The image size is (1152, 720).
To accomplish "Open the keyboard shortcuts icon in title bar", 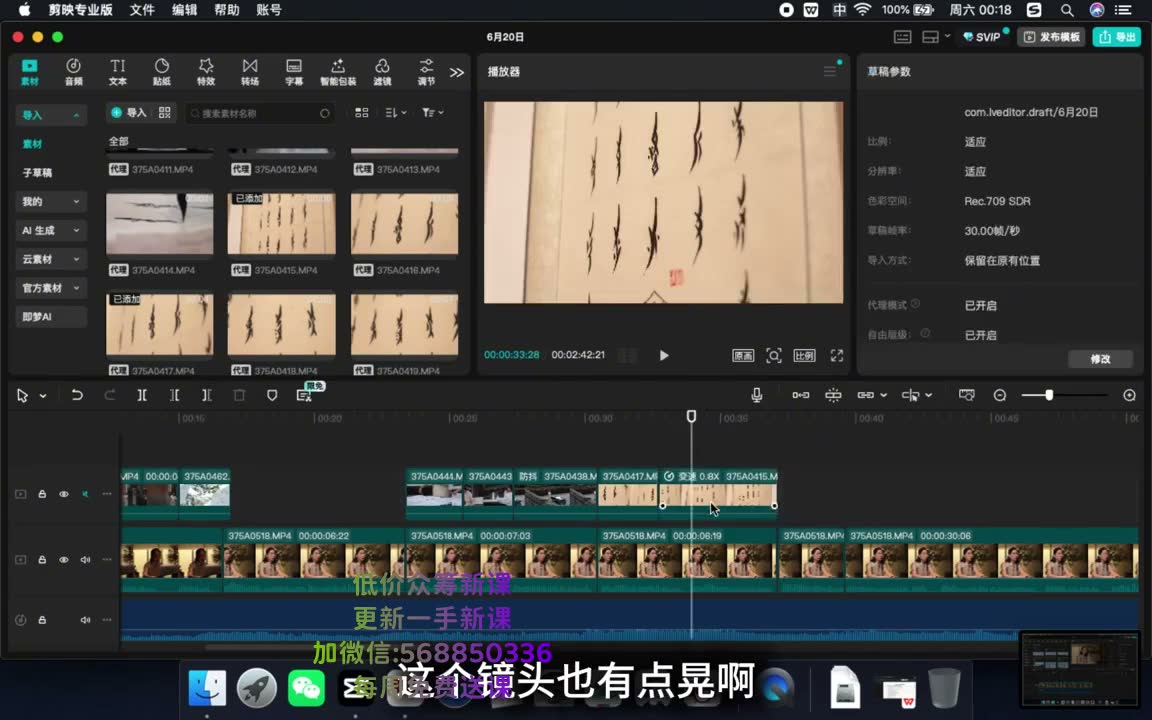I will coord(902,37).
